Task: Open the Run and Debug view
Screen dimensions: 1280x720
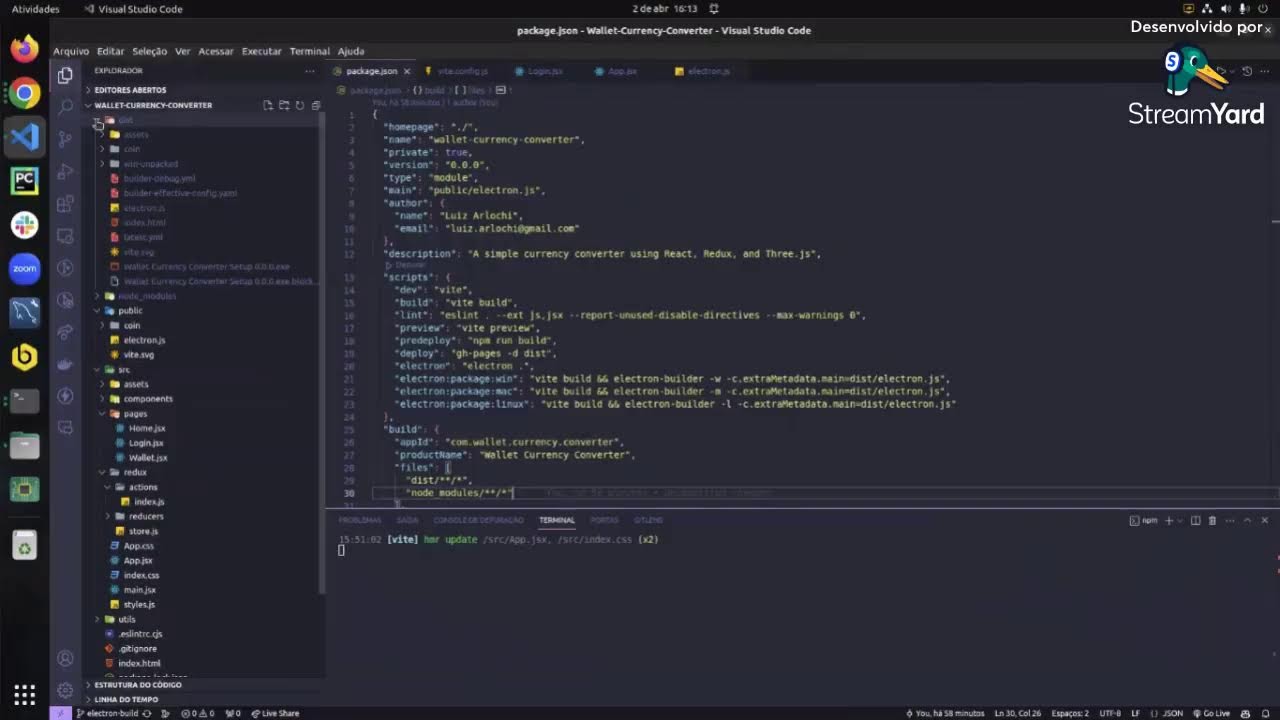Action: tap(65, 171)
